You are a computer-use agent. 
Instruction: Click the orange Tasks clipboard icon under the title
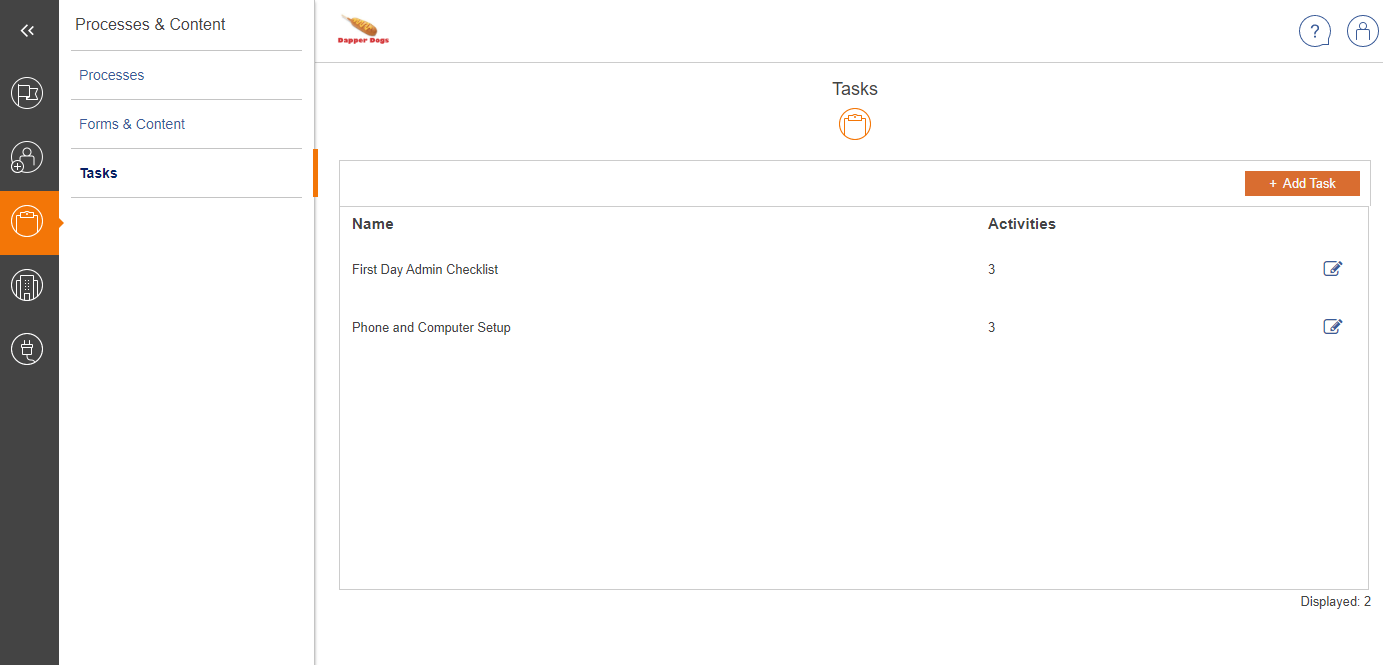tap(855, 125)
